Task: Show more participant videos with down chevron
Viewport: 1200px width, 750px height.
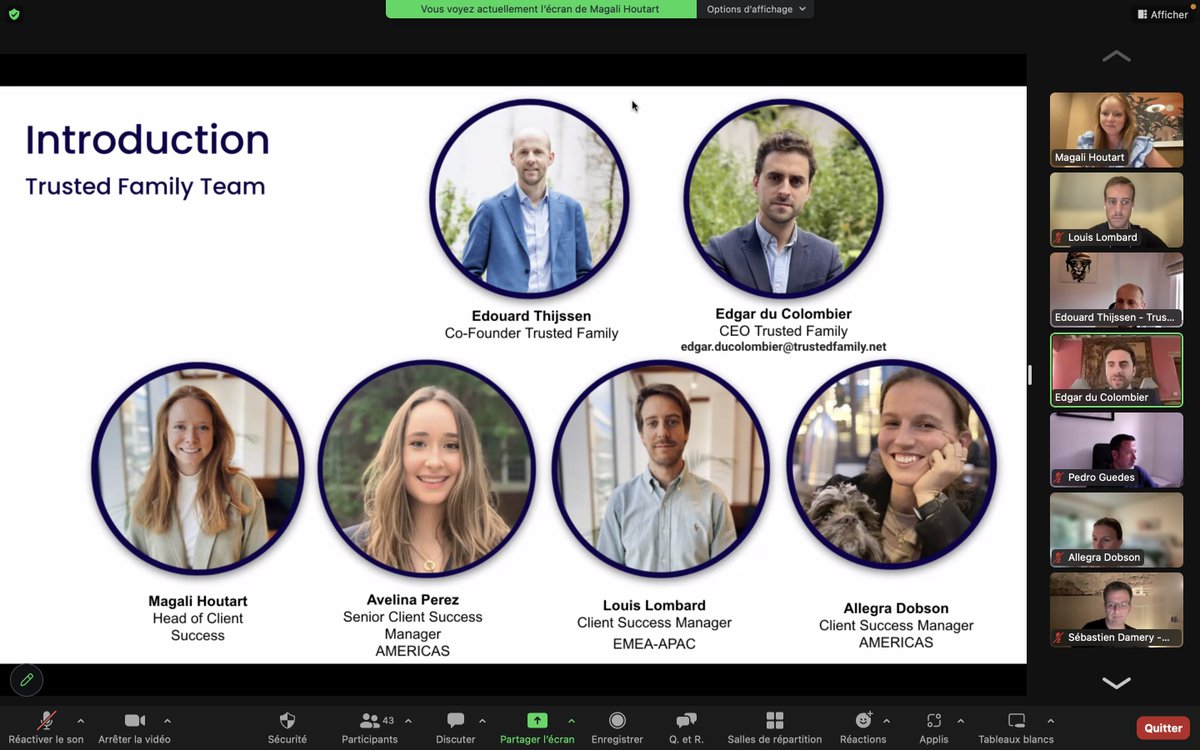Action: [1116, 683]
